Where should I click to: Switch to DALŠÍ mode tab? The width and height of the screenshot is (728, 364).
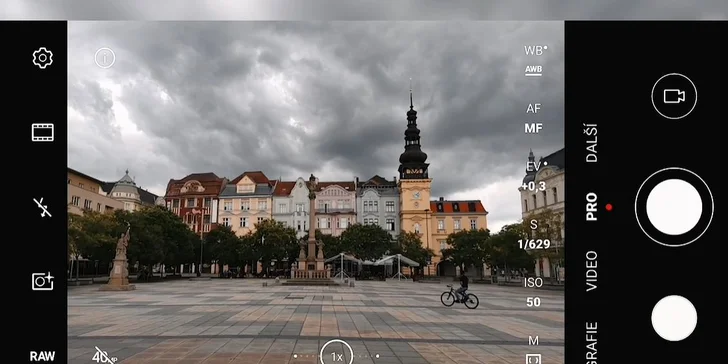coord(592,143)
